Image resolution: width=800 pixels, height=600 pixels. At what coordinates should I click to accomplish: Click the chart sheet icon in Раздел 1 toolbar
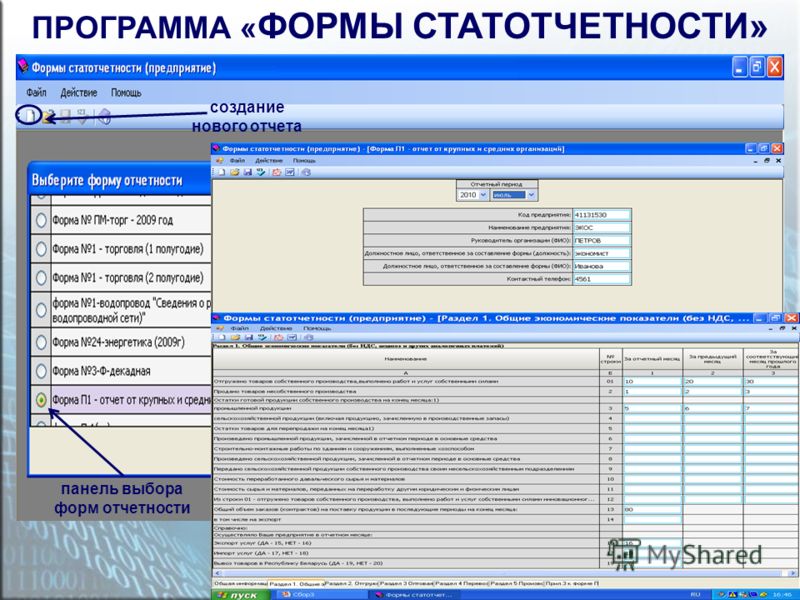coord(292,337)
